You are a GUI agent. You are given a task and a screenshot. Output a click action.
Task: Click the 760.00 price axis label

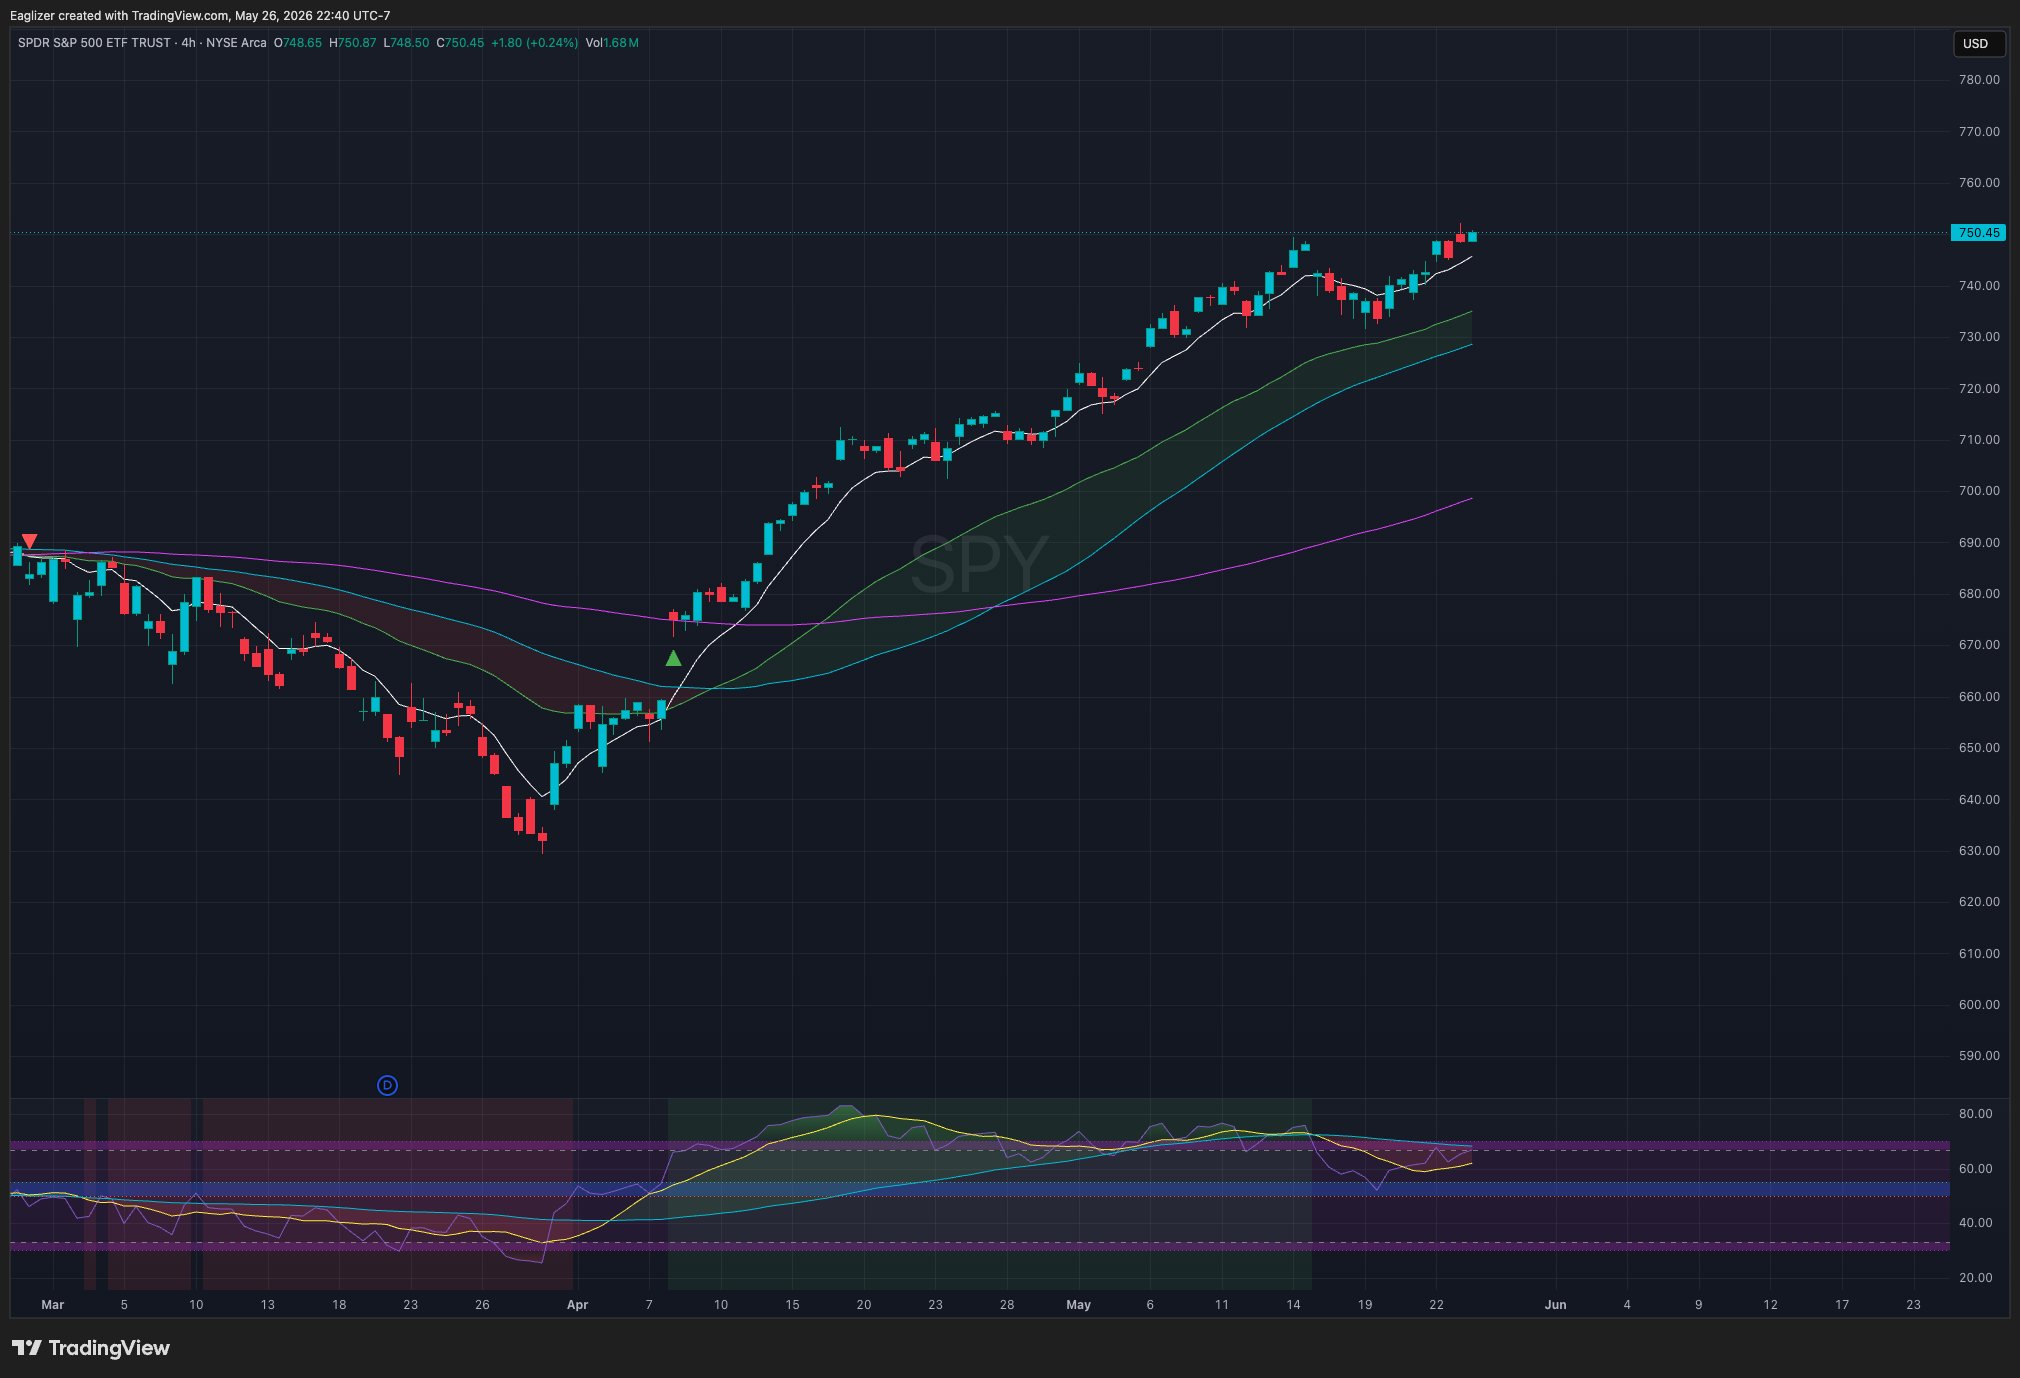pos(1979,183)
